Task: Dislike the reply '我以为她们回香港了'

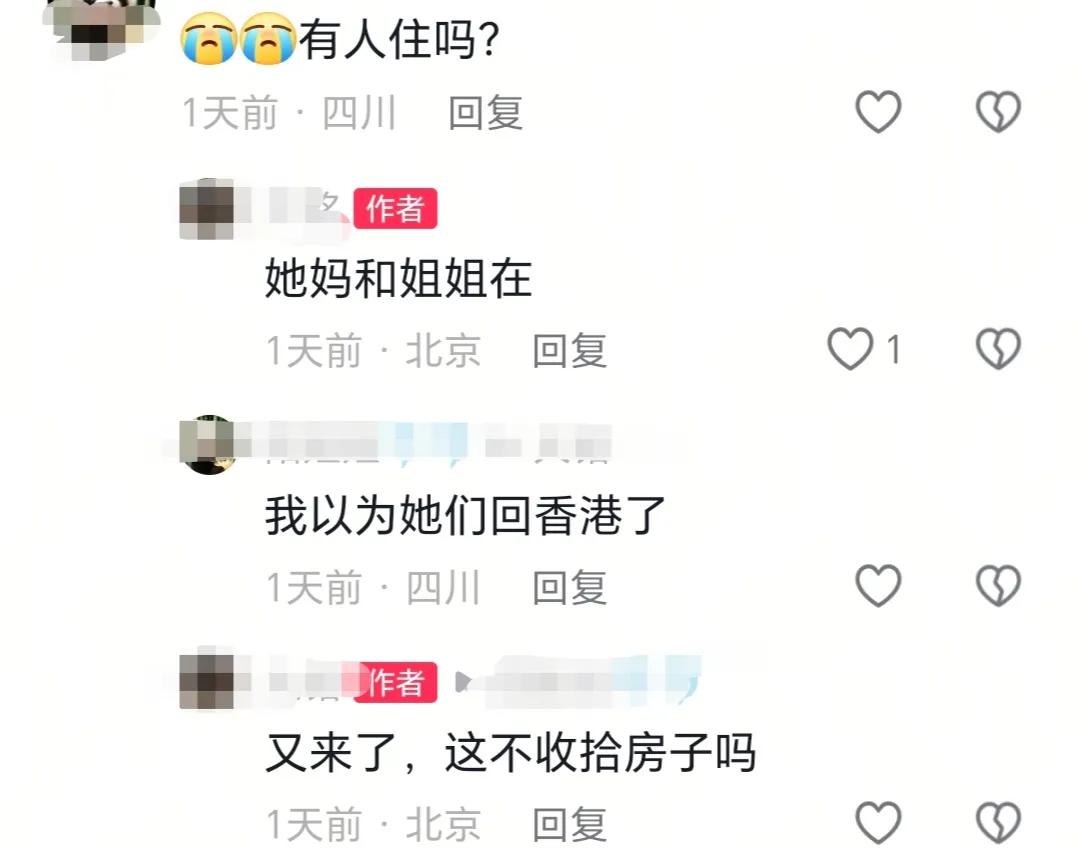Action: pyautogui.click(x=998, y=586)
